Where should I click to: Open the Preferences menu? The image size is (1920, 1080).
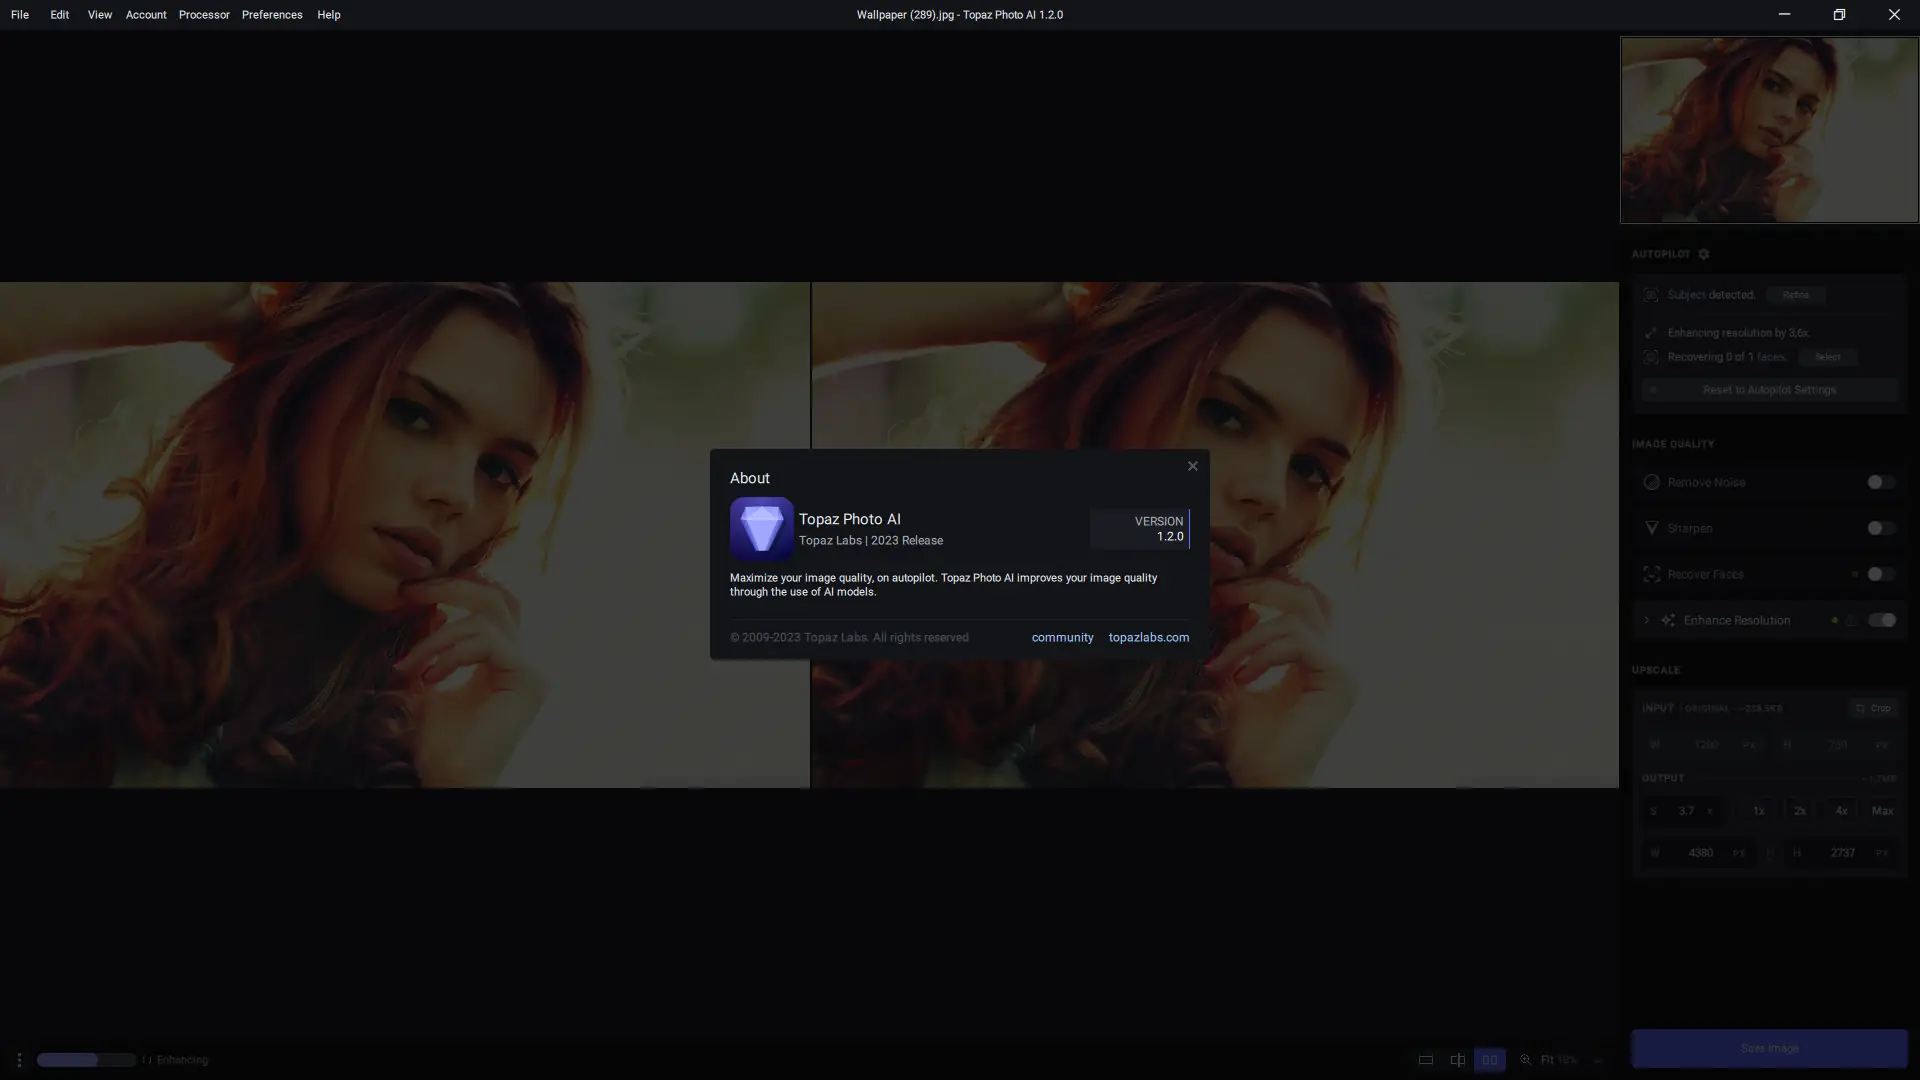272,15
